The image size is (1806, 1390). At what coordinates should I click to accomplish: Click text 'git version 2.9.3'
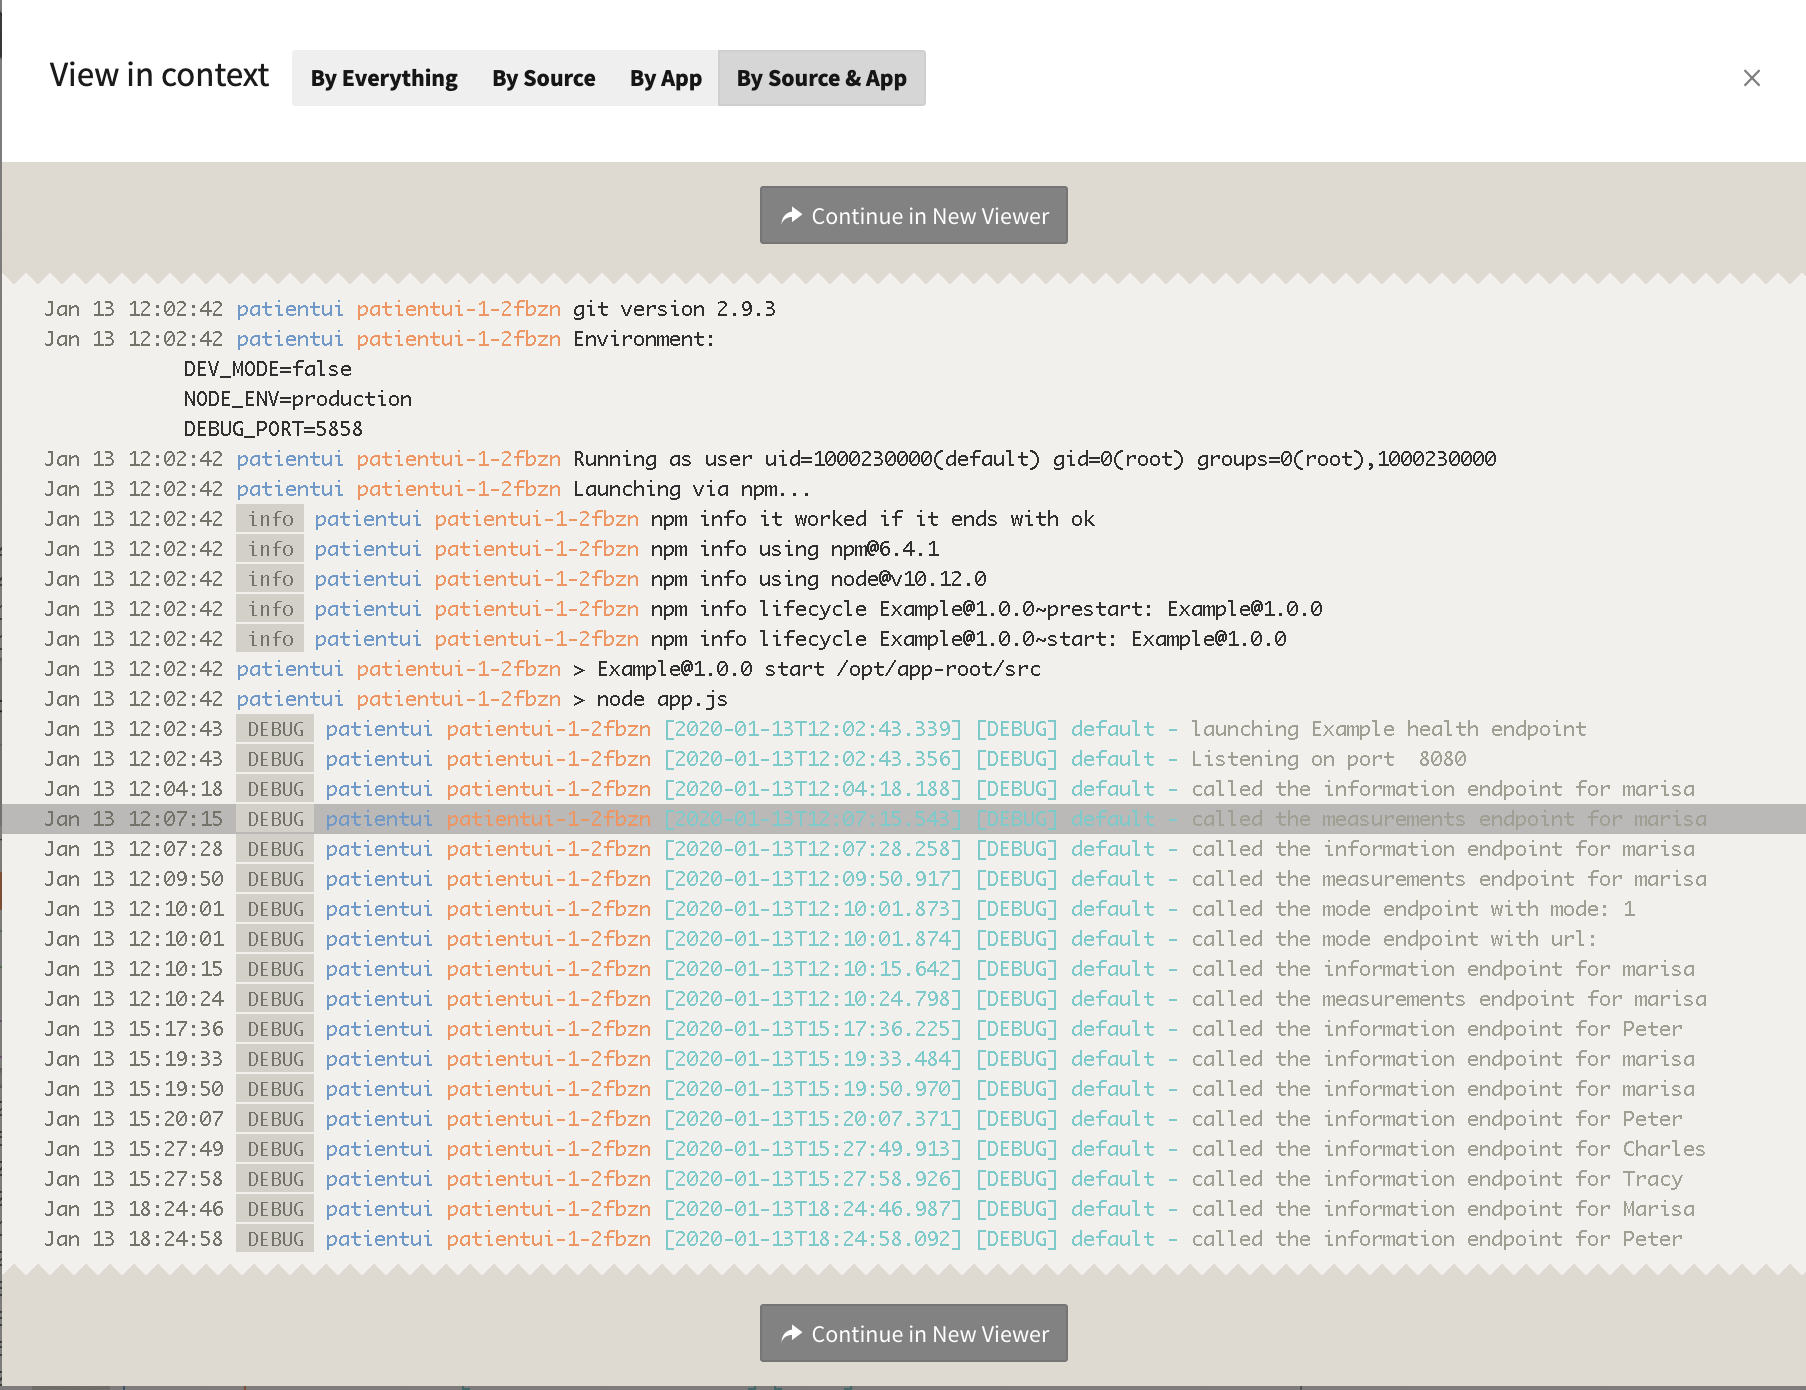(x=674, y=309)
